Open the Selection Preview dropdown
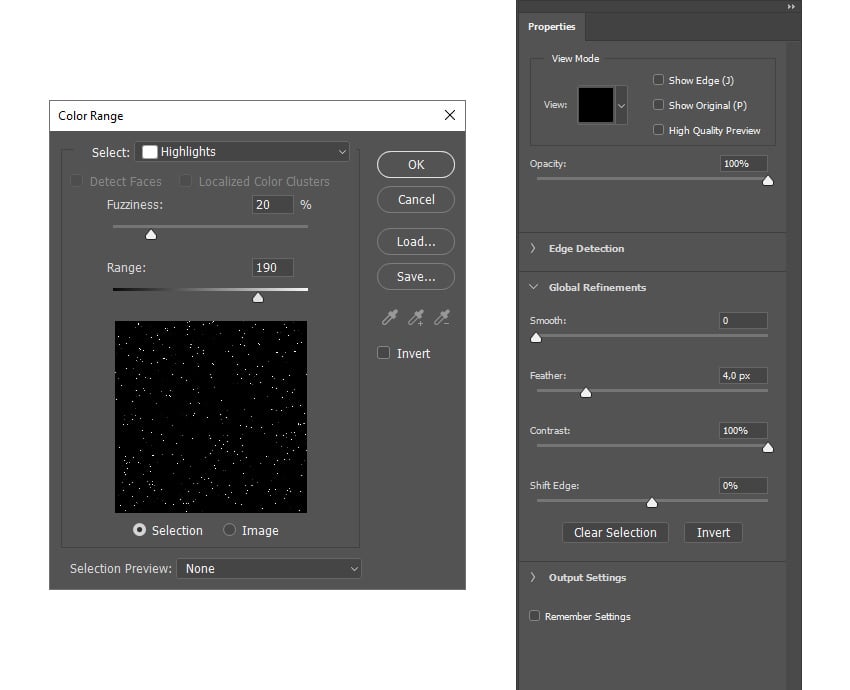This screenshot has height=690, width=850. 268,569
